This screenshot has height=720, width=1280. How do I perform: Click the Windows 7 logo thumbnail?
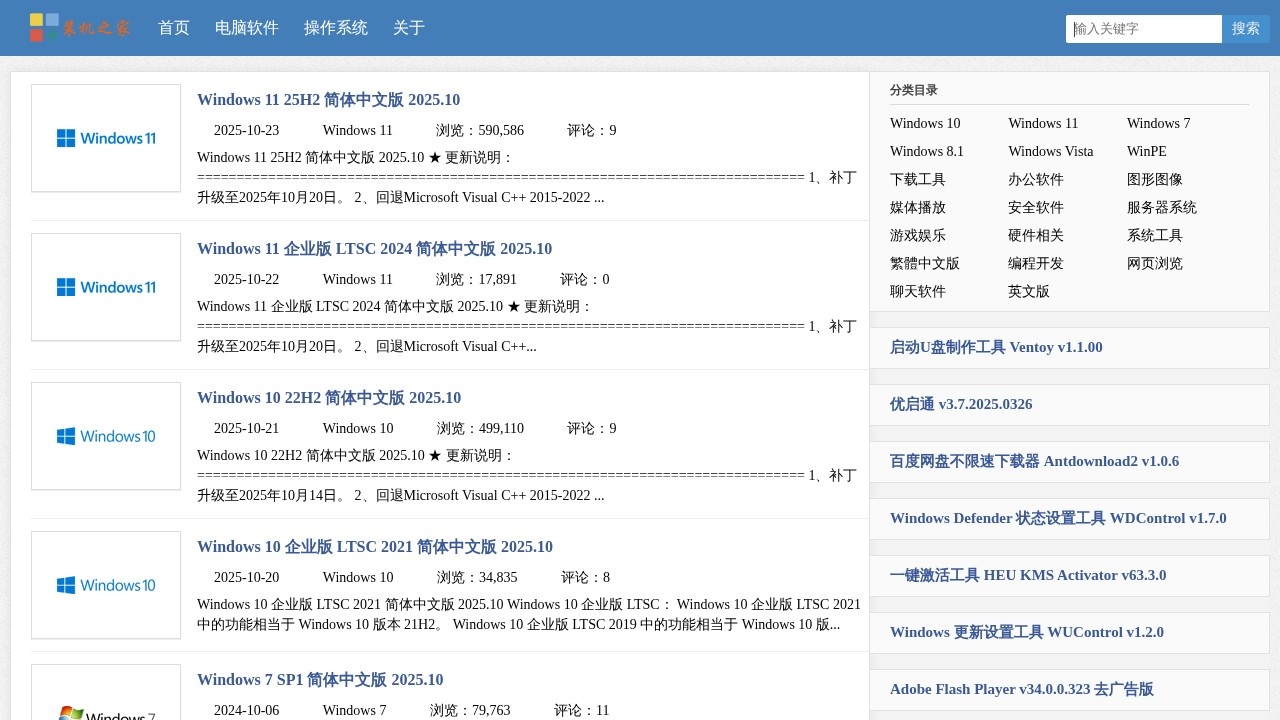click(105, 700)
